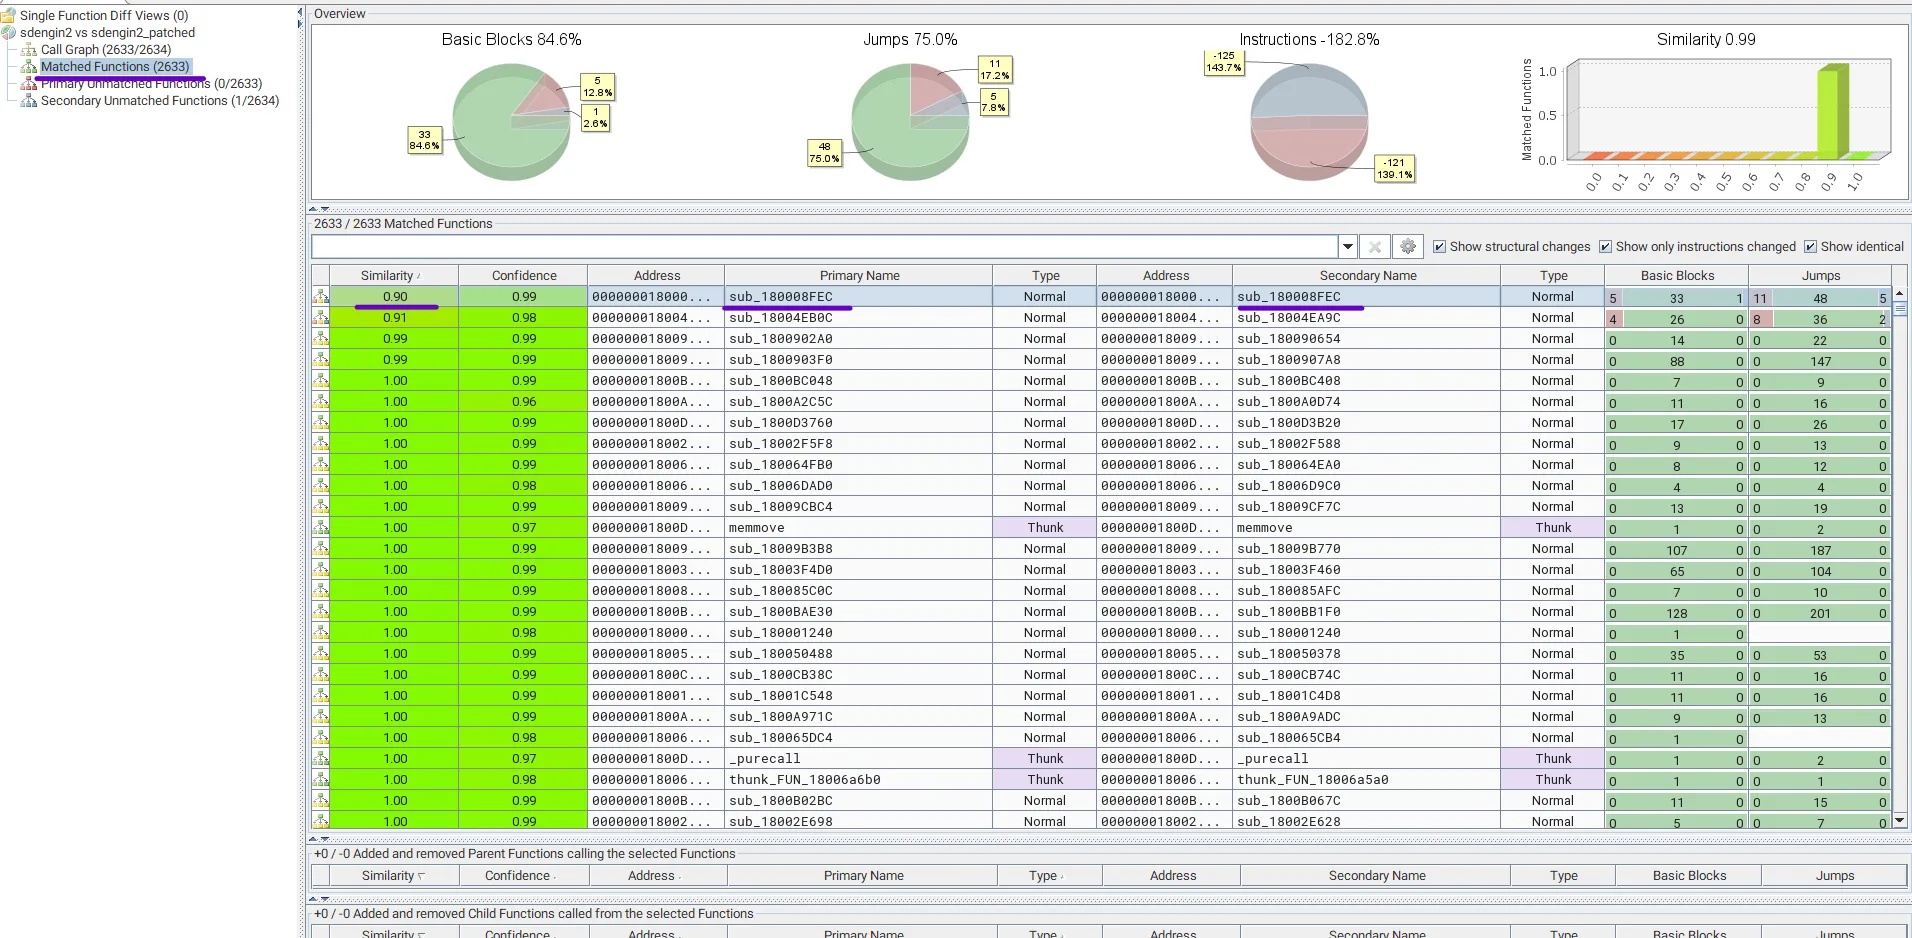This screenshot has height=938, width=1912.
Task: Toggle Show only instructions changed checkbox
Action: point(1605,247)
